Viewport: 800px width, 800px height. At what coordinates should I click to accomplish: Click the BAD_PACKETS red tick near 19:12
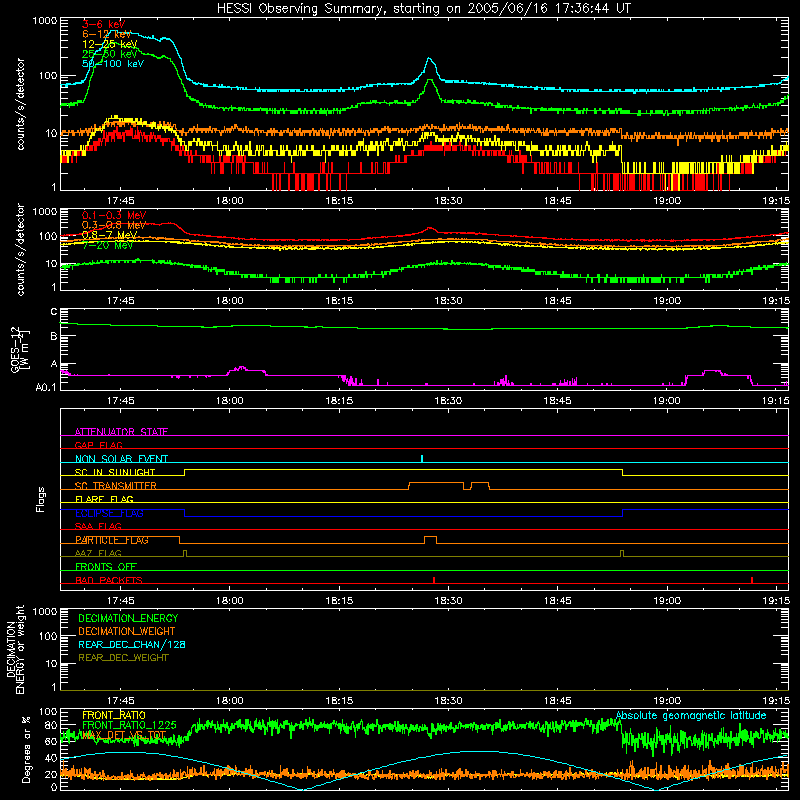[x=752, y=580]
